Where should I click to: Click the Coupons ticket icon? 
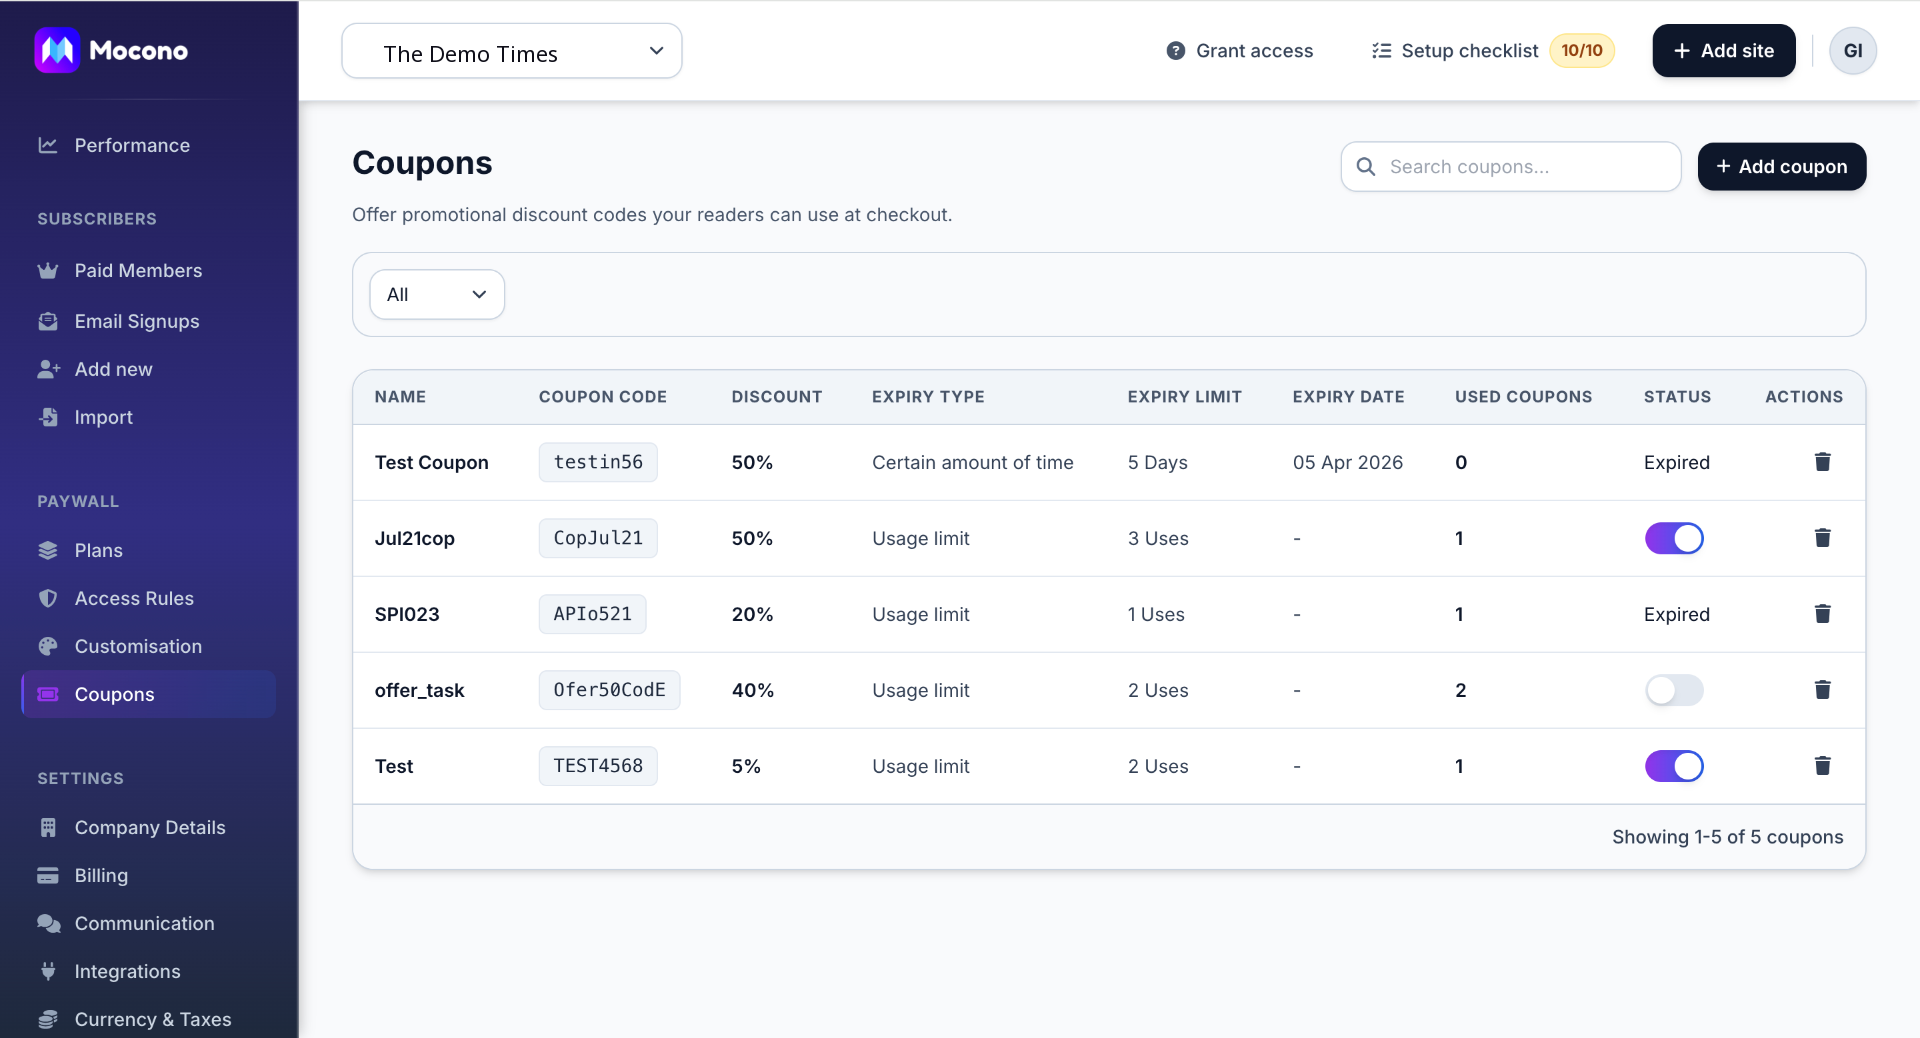pyautogui.click(x=48, y=694)
